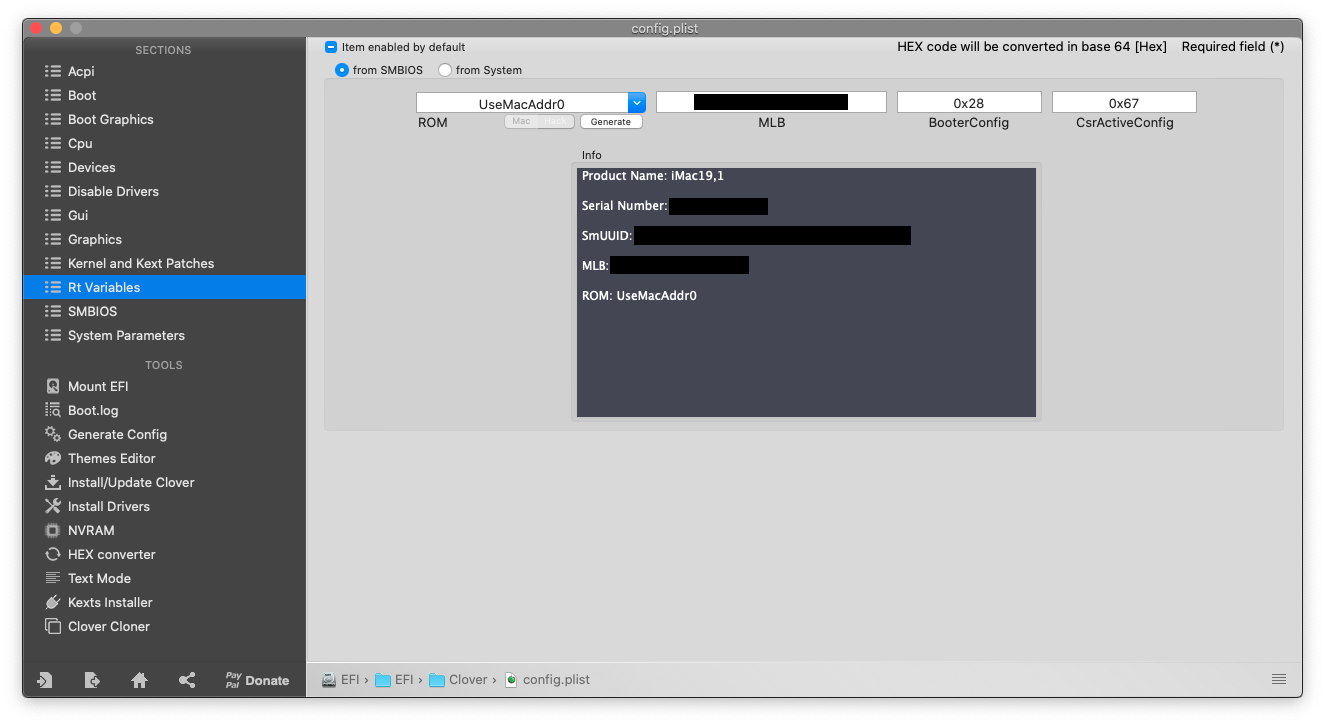Click config.plist file in path bar

pyautogui.click(x=547, y=680)
